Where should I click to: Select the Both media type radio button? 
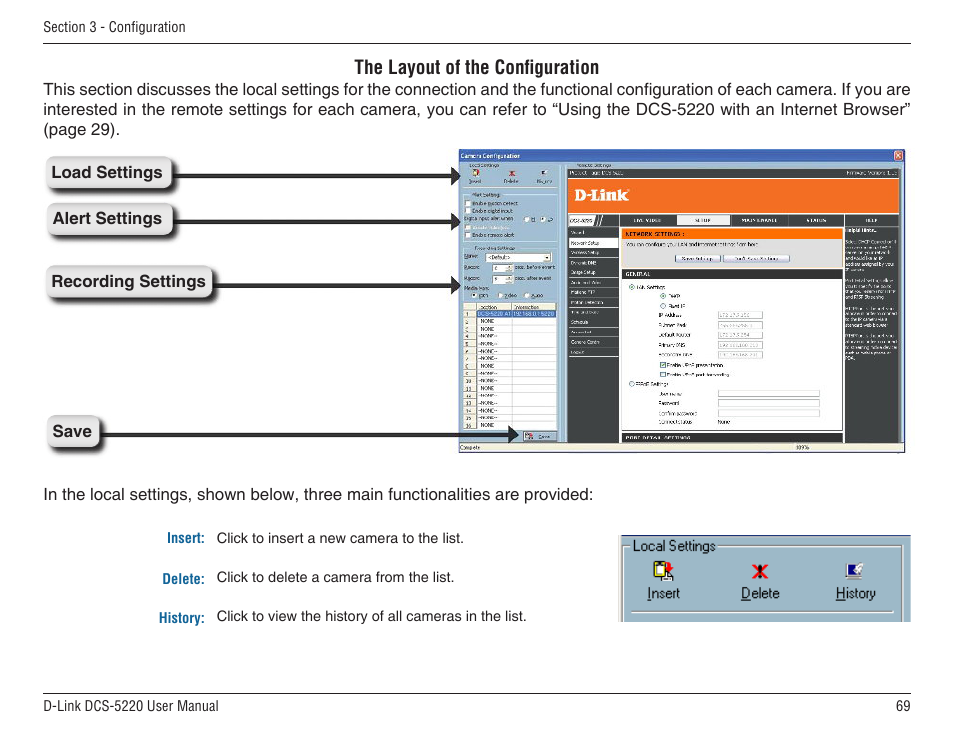(x=474, y=296)
